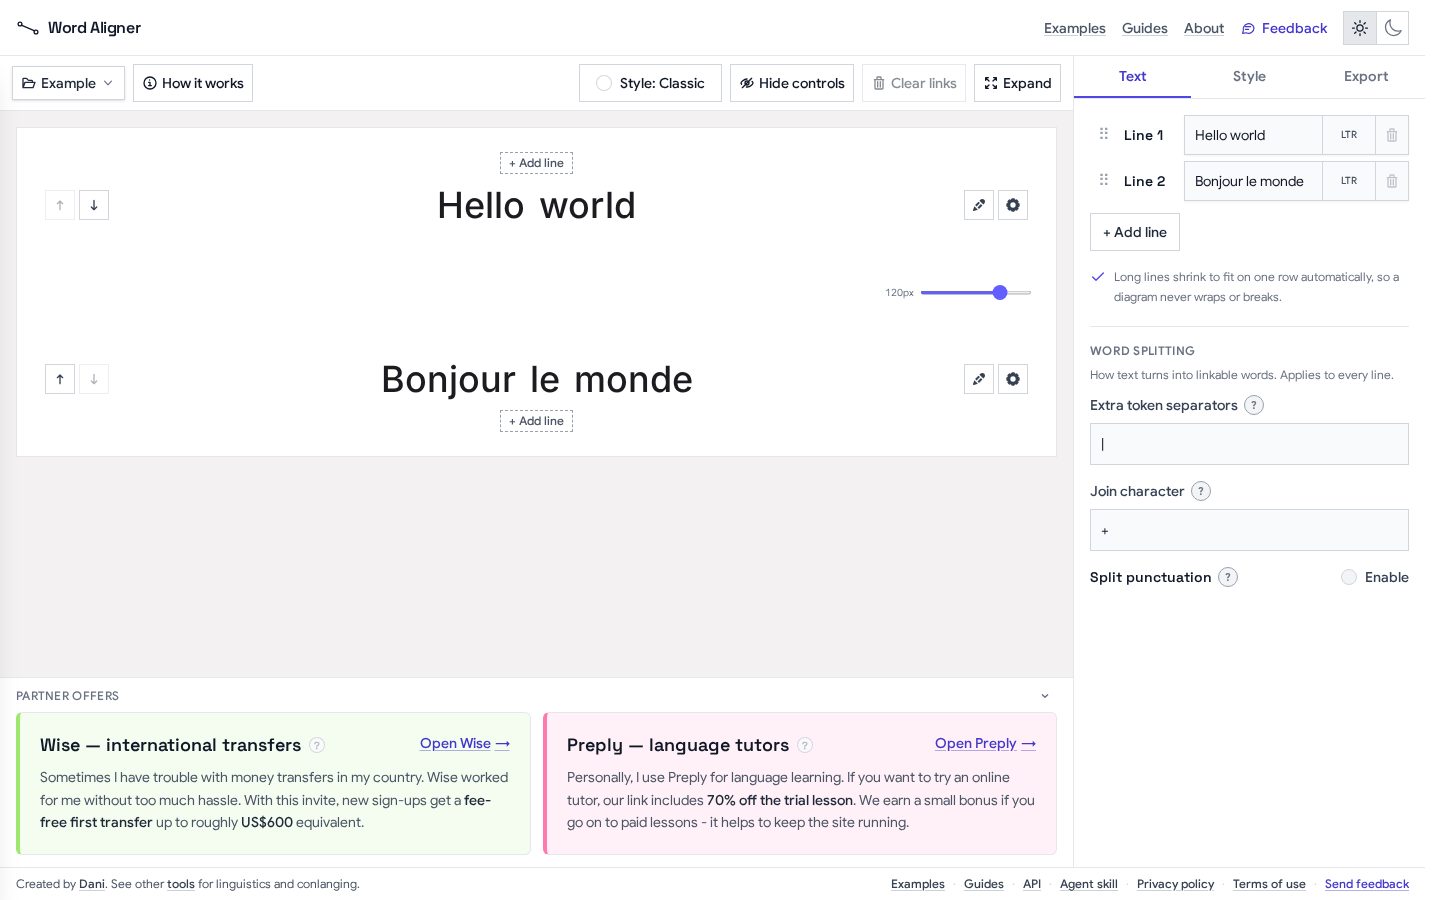The image size is (1440, 900).
Task: Open Examples in top navigation
Action: (1075, 28)
